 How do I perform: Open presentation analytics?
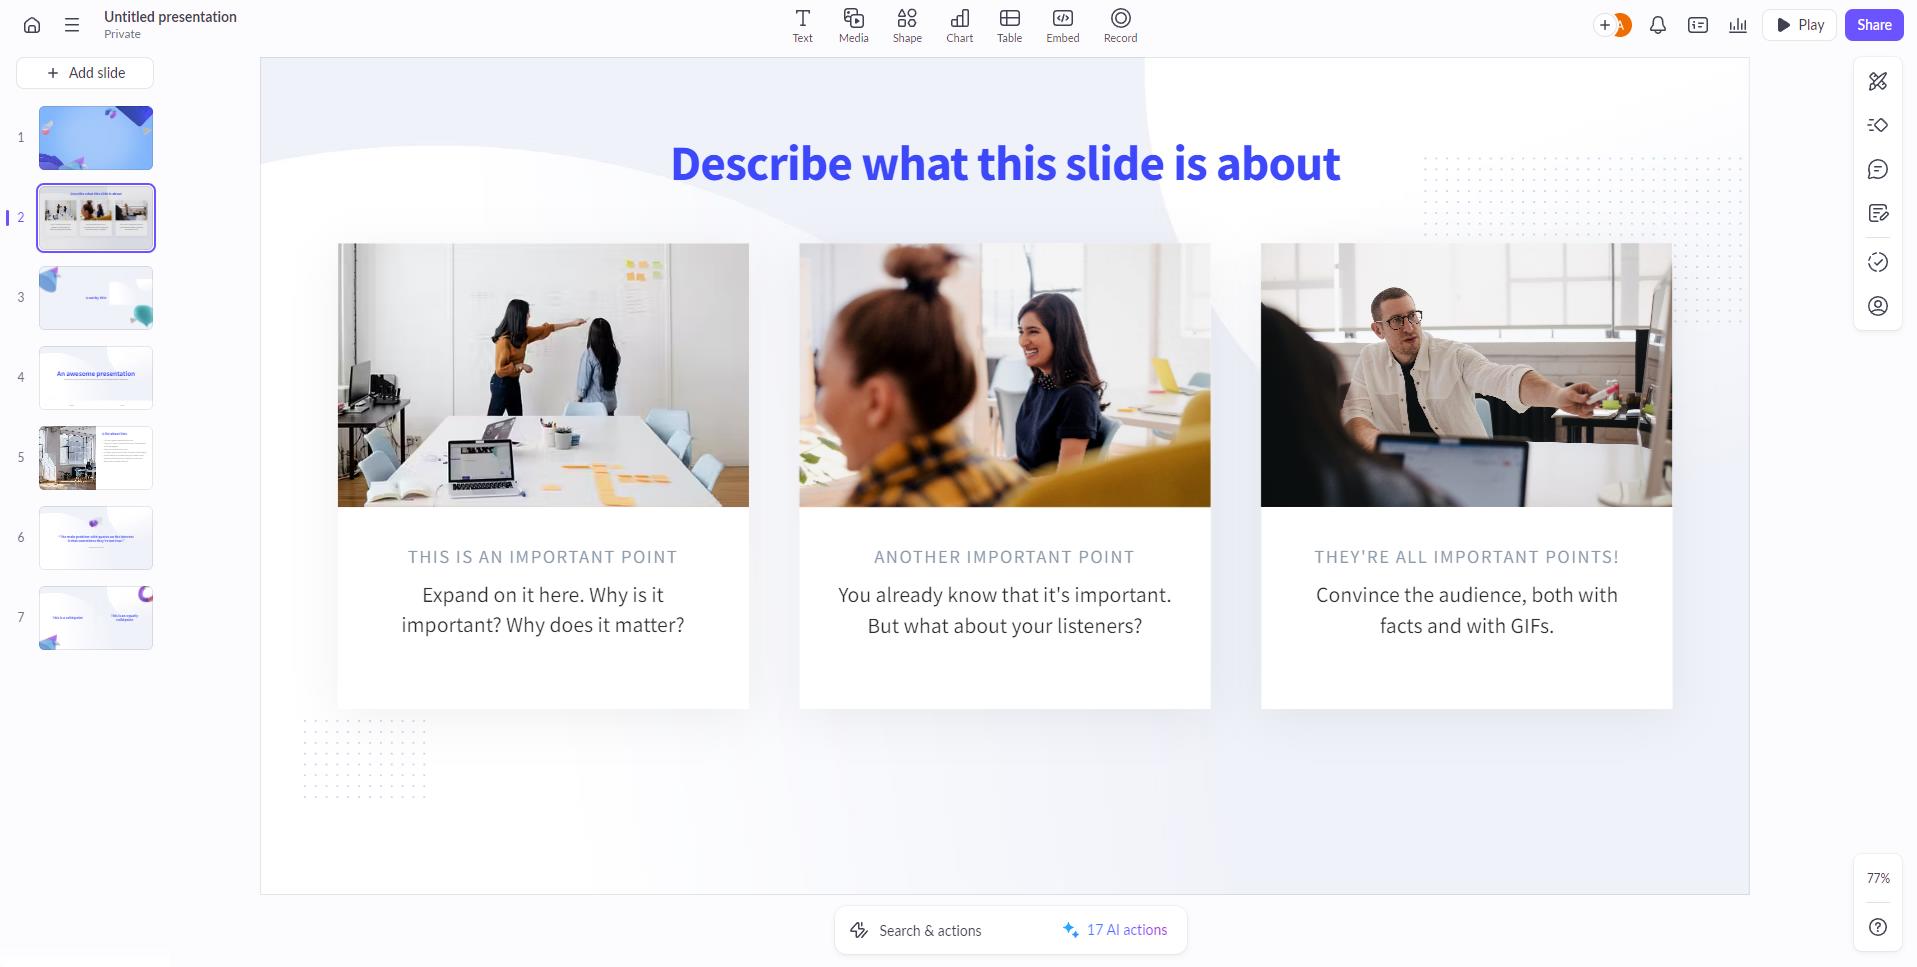coord(1738,24)
